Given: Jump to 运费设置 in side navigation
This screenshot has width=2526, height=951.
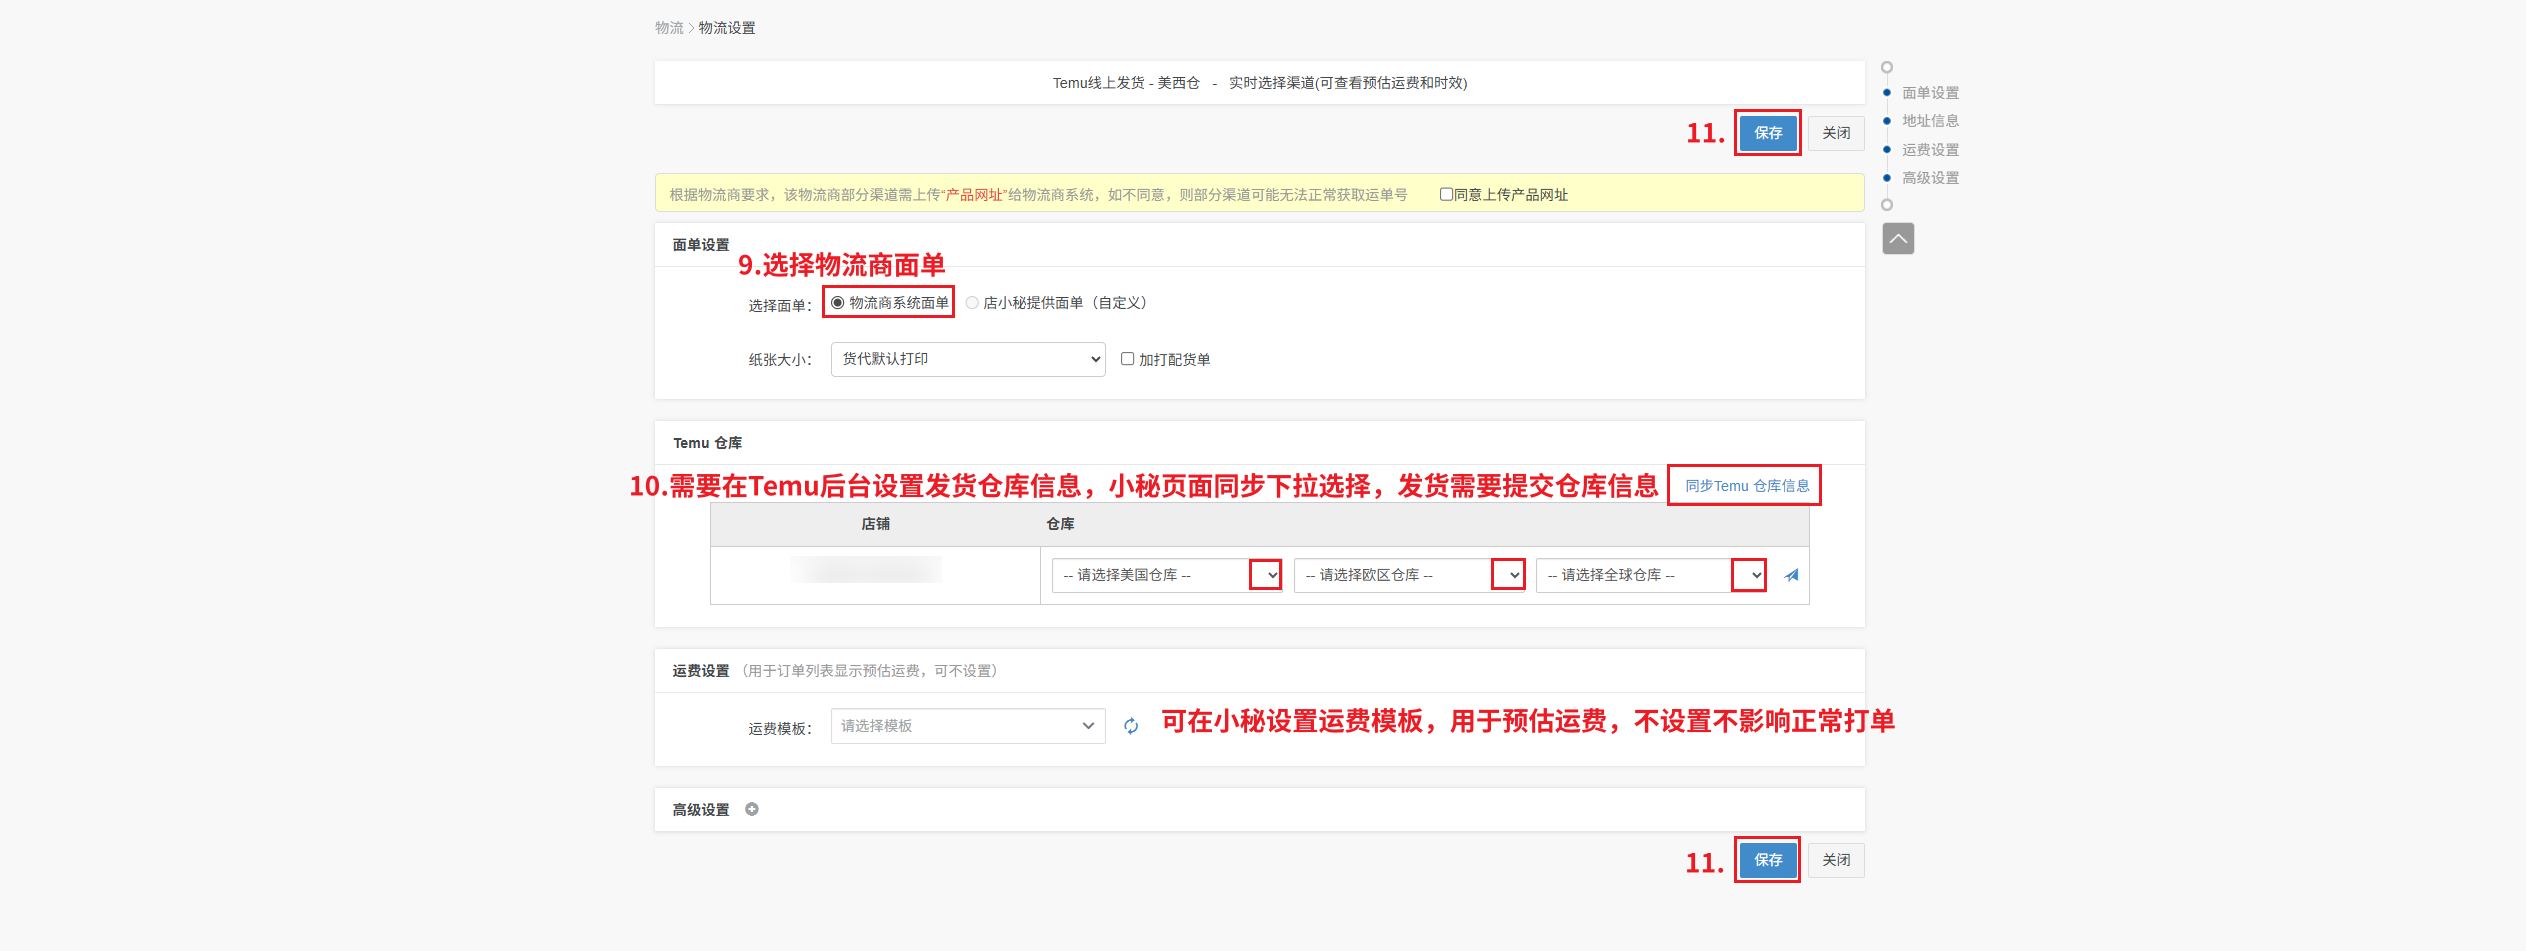Looking at the screenshot, I should (x=1929, y=150).
